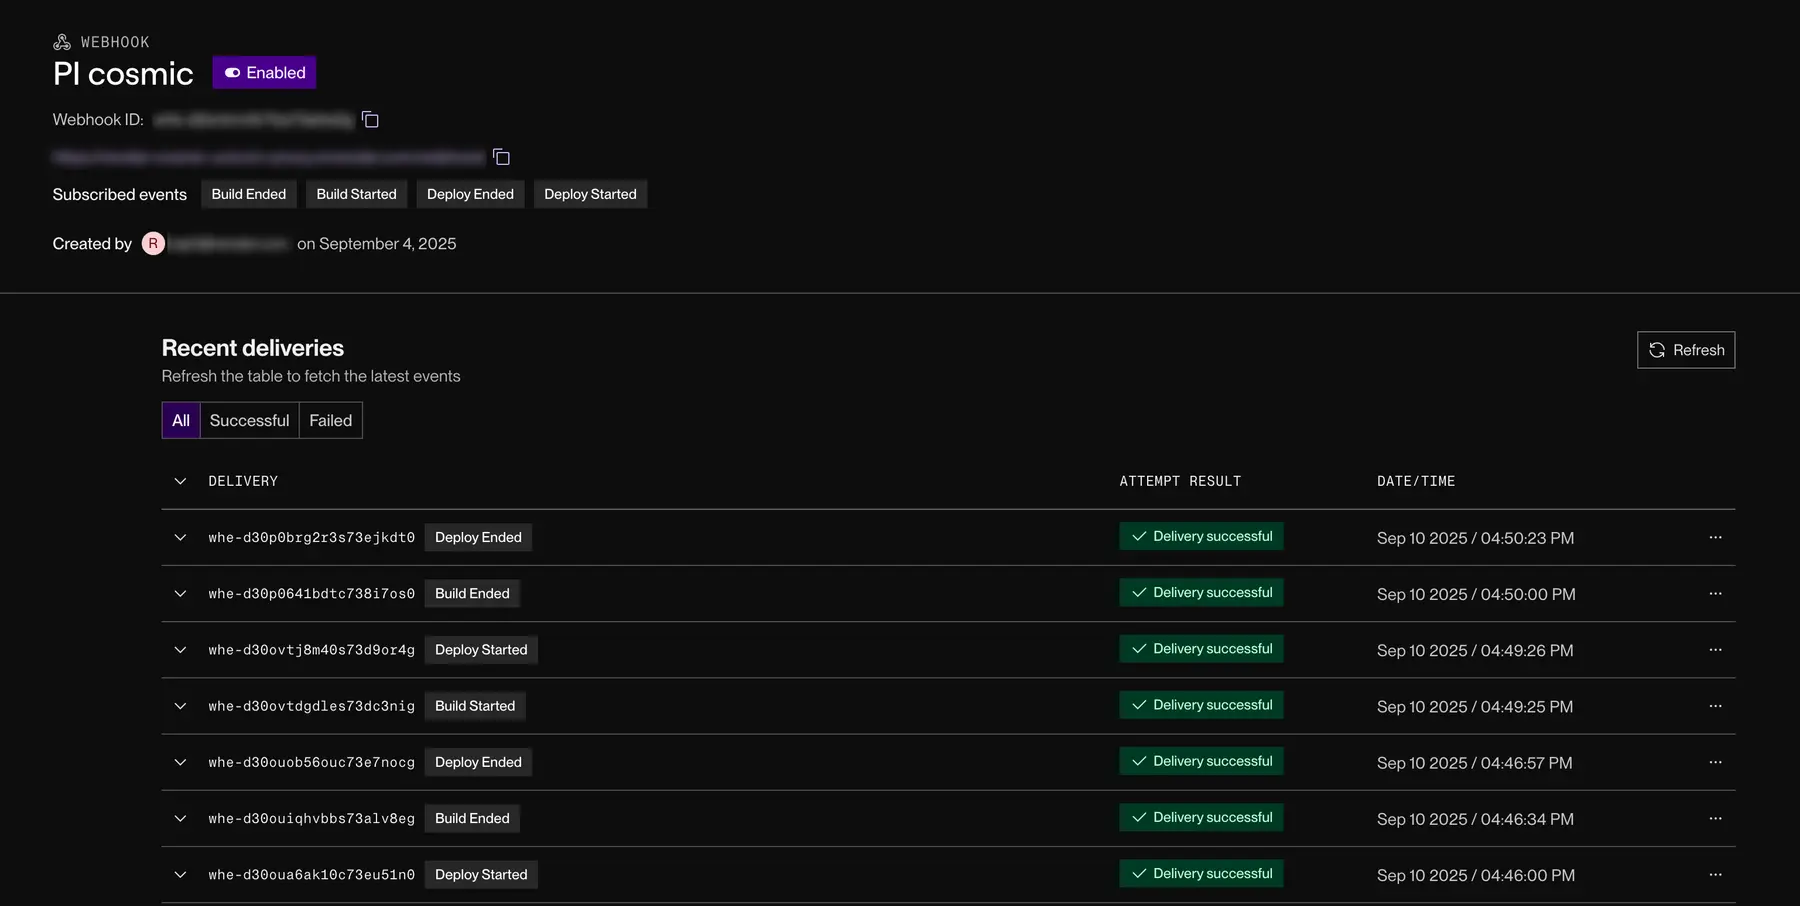Open the ellipsis menu for the Build Started delivery
The image size is (1800, 906).
point(1716,706)
